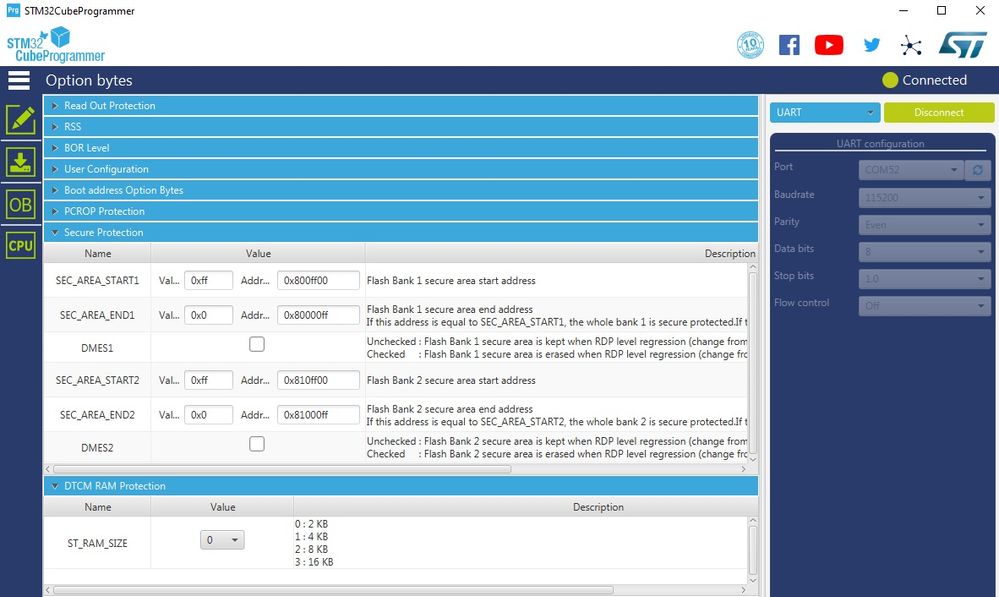Click the DMES1 row name
999x597 pixels.
point(97,348)
